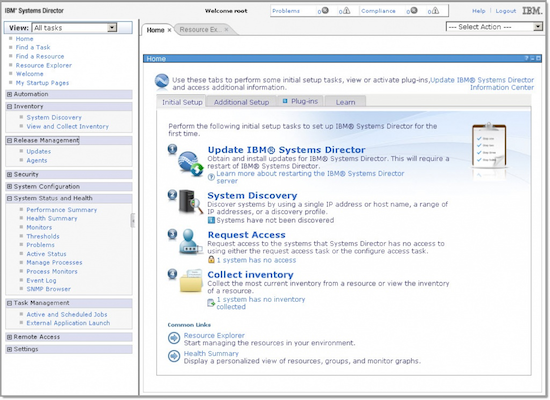The height and width of the screenshot is (400, 550).
Task: Click the sidebar collapse handle
Action: pos(133,221)
